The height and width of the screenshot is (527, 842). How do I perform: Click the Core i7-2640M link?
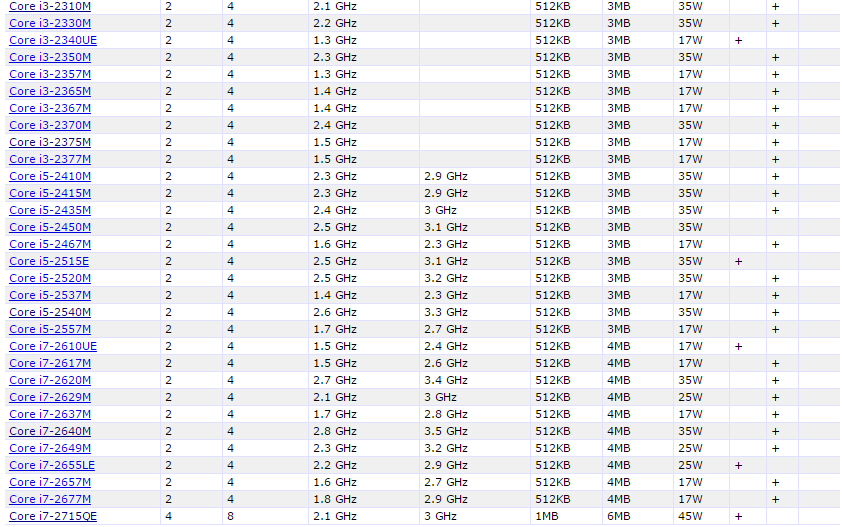click(50, 431)
